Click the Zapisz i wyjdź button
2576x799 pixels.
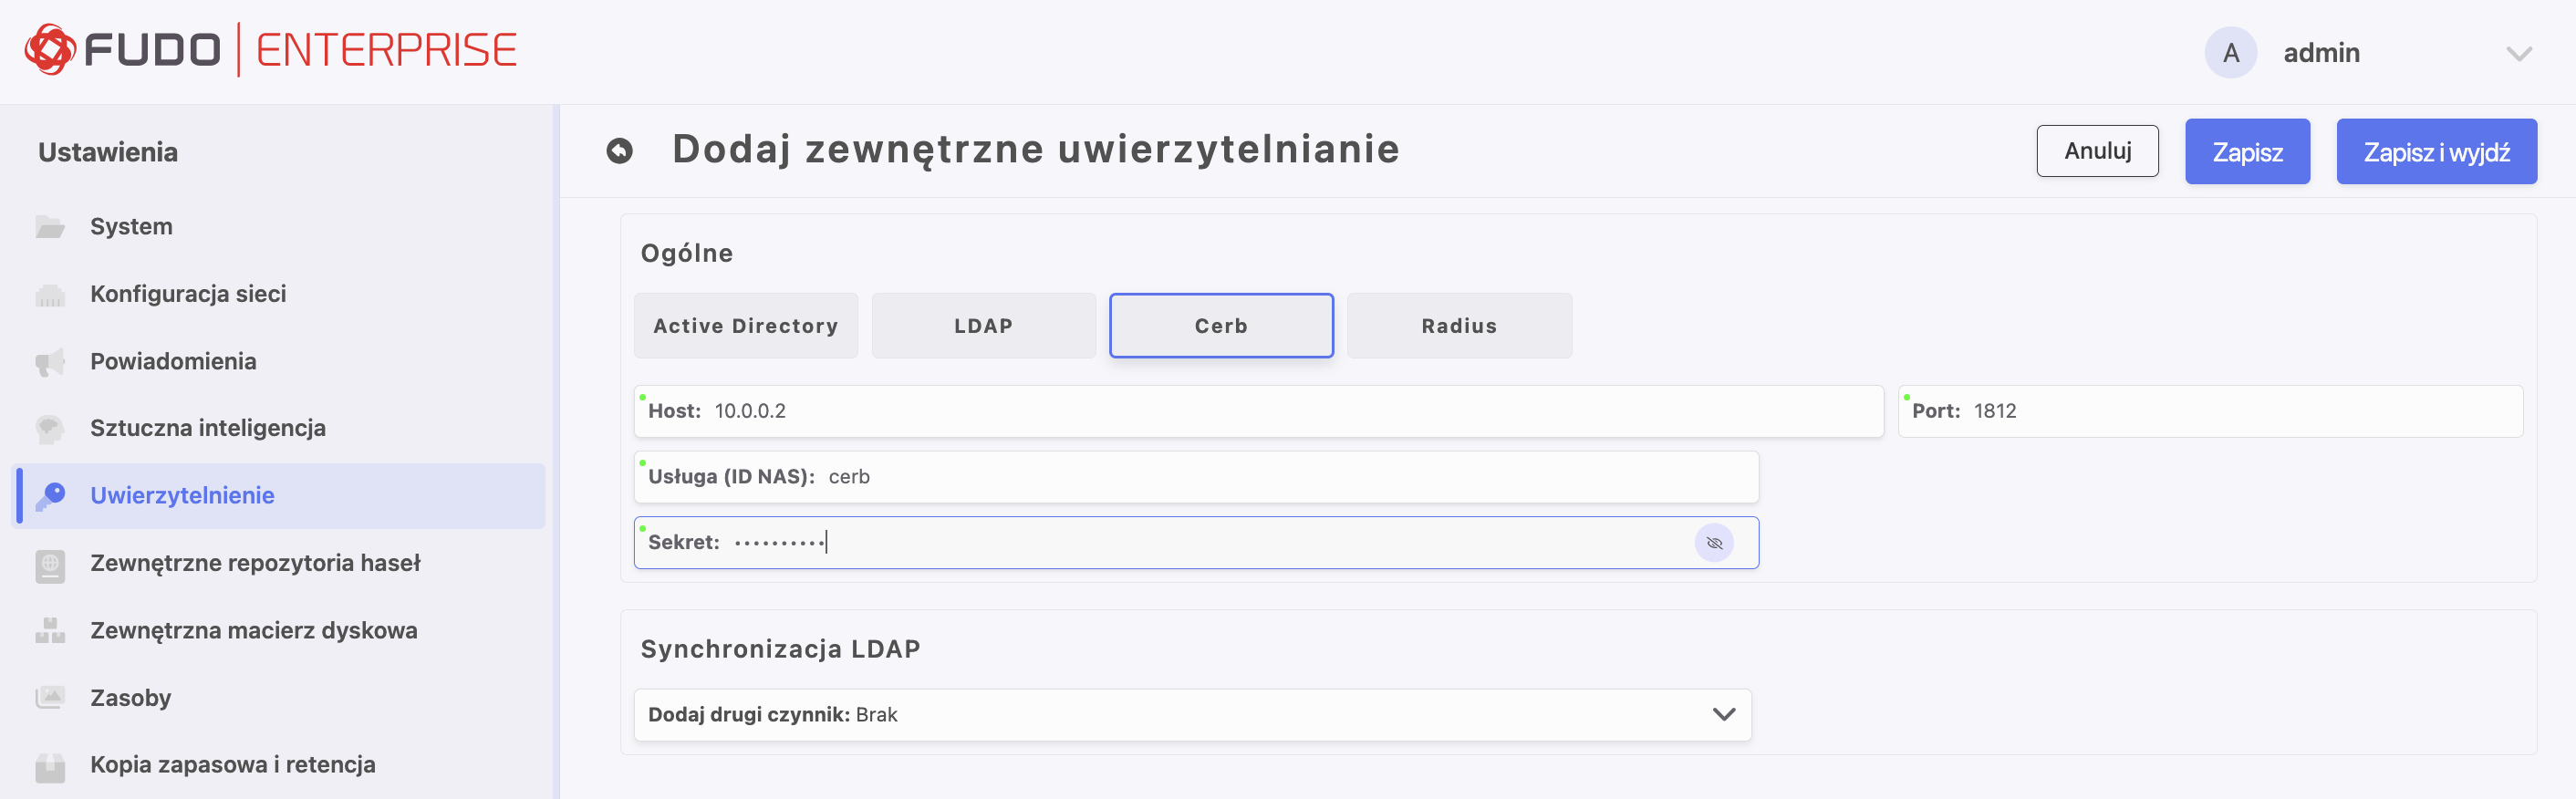2436,152
